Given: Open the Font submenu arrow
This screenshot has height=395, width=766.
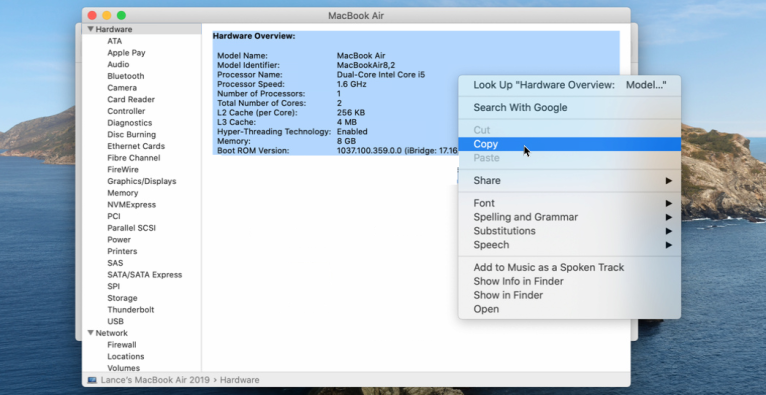Looking at the screenshot, I should coord(669,203).
